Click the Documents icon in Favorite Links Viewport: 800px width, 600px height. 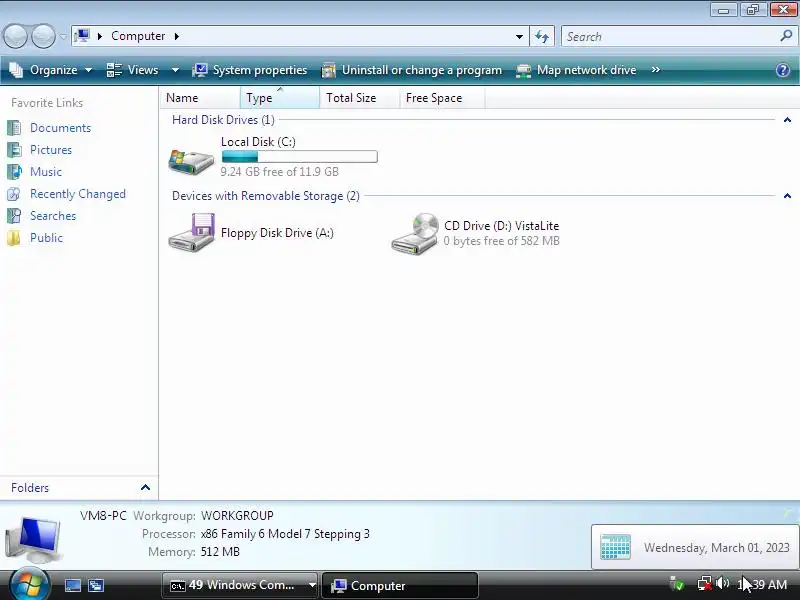pyautogui.click(x=14, y=128)
